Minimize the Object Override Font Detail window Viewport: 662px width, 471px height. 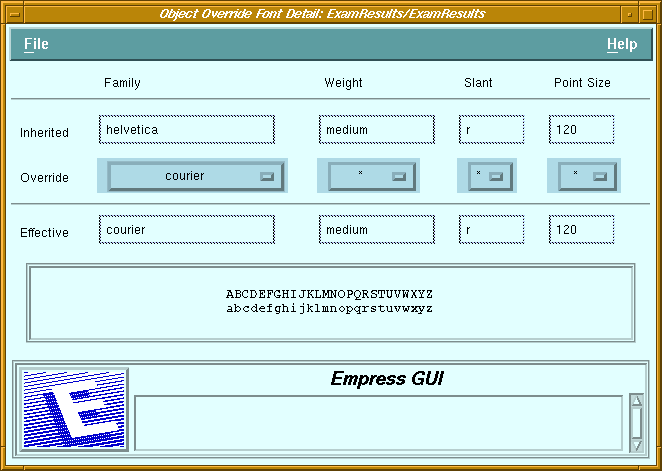point(629,14)
